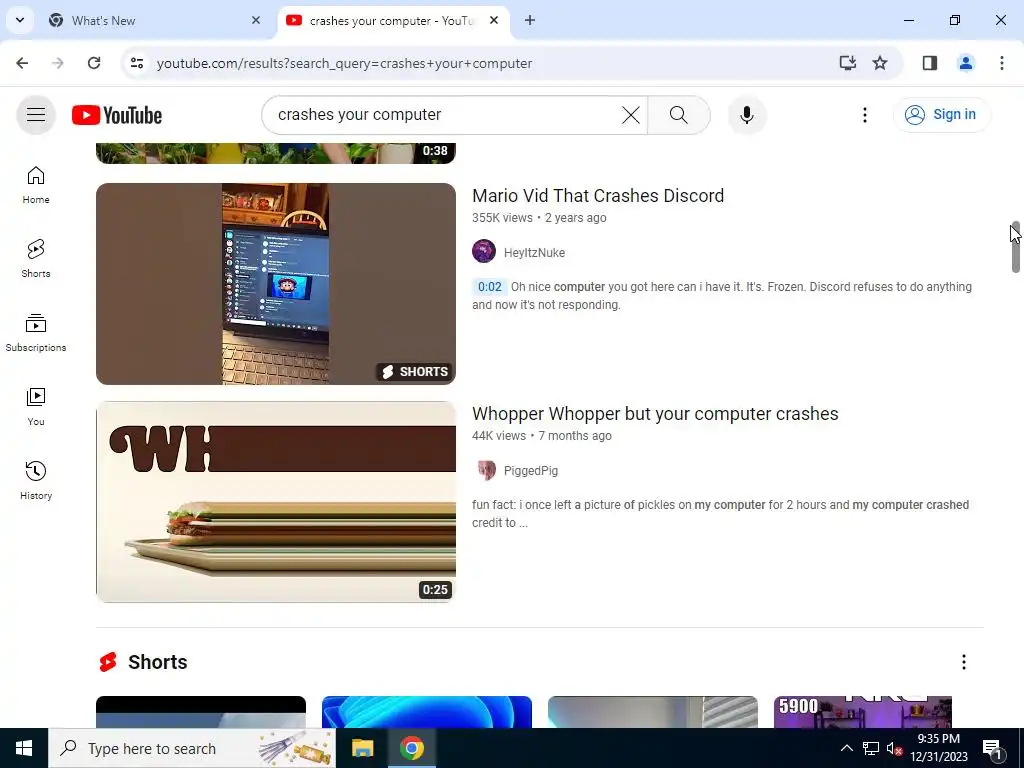The height and width of the screenshot is (768, 1024).
Task: Visit the PiggedPig channel name
Action: click(531, 471)
